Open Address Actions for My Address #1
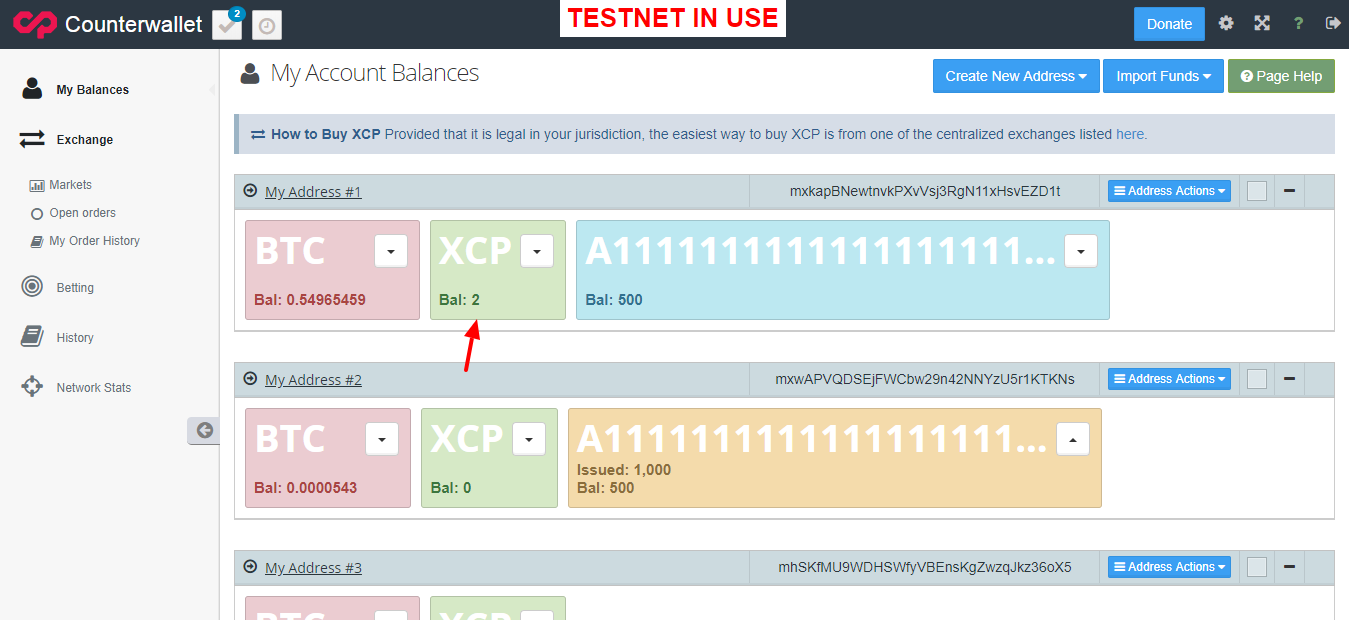Viewport: 1349px width, 620px height. 1170,191
